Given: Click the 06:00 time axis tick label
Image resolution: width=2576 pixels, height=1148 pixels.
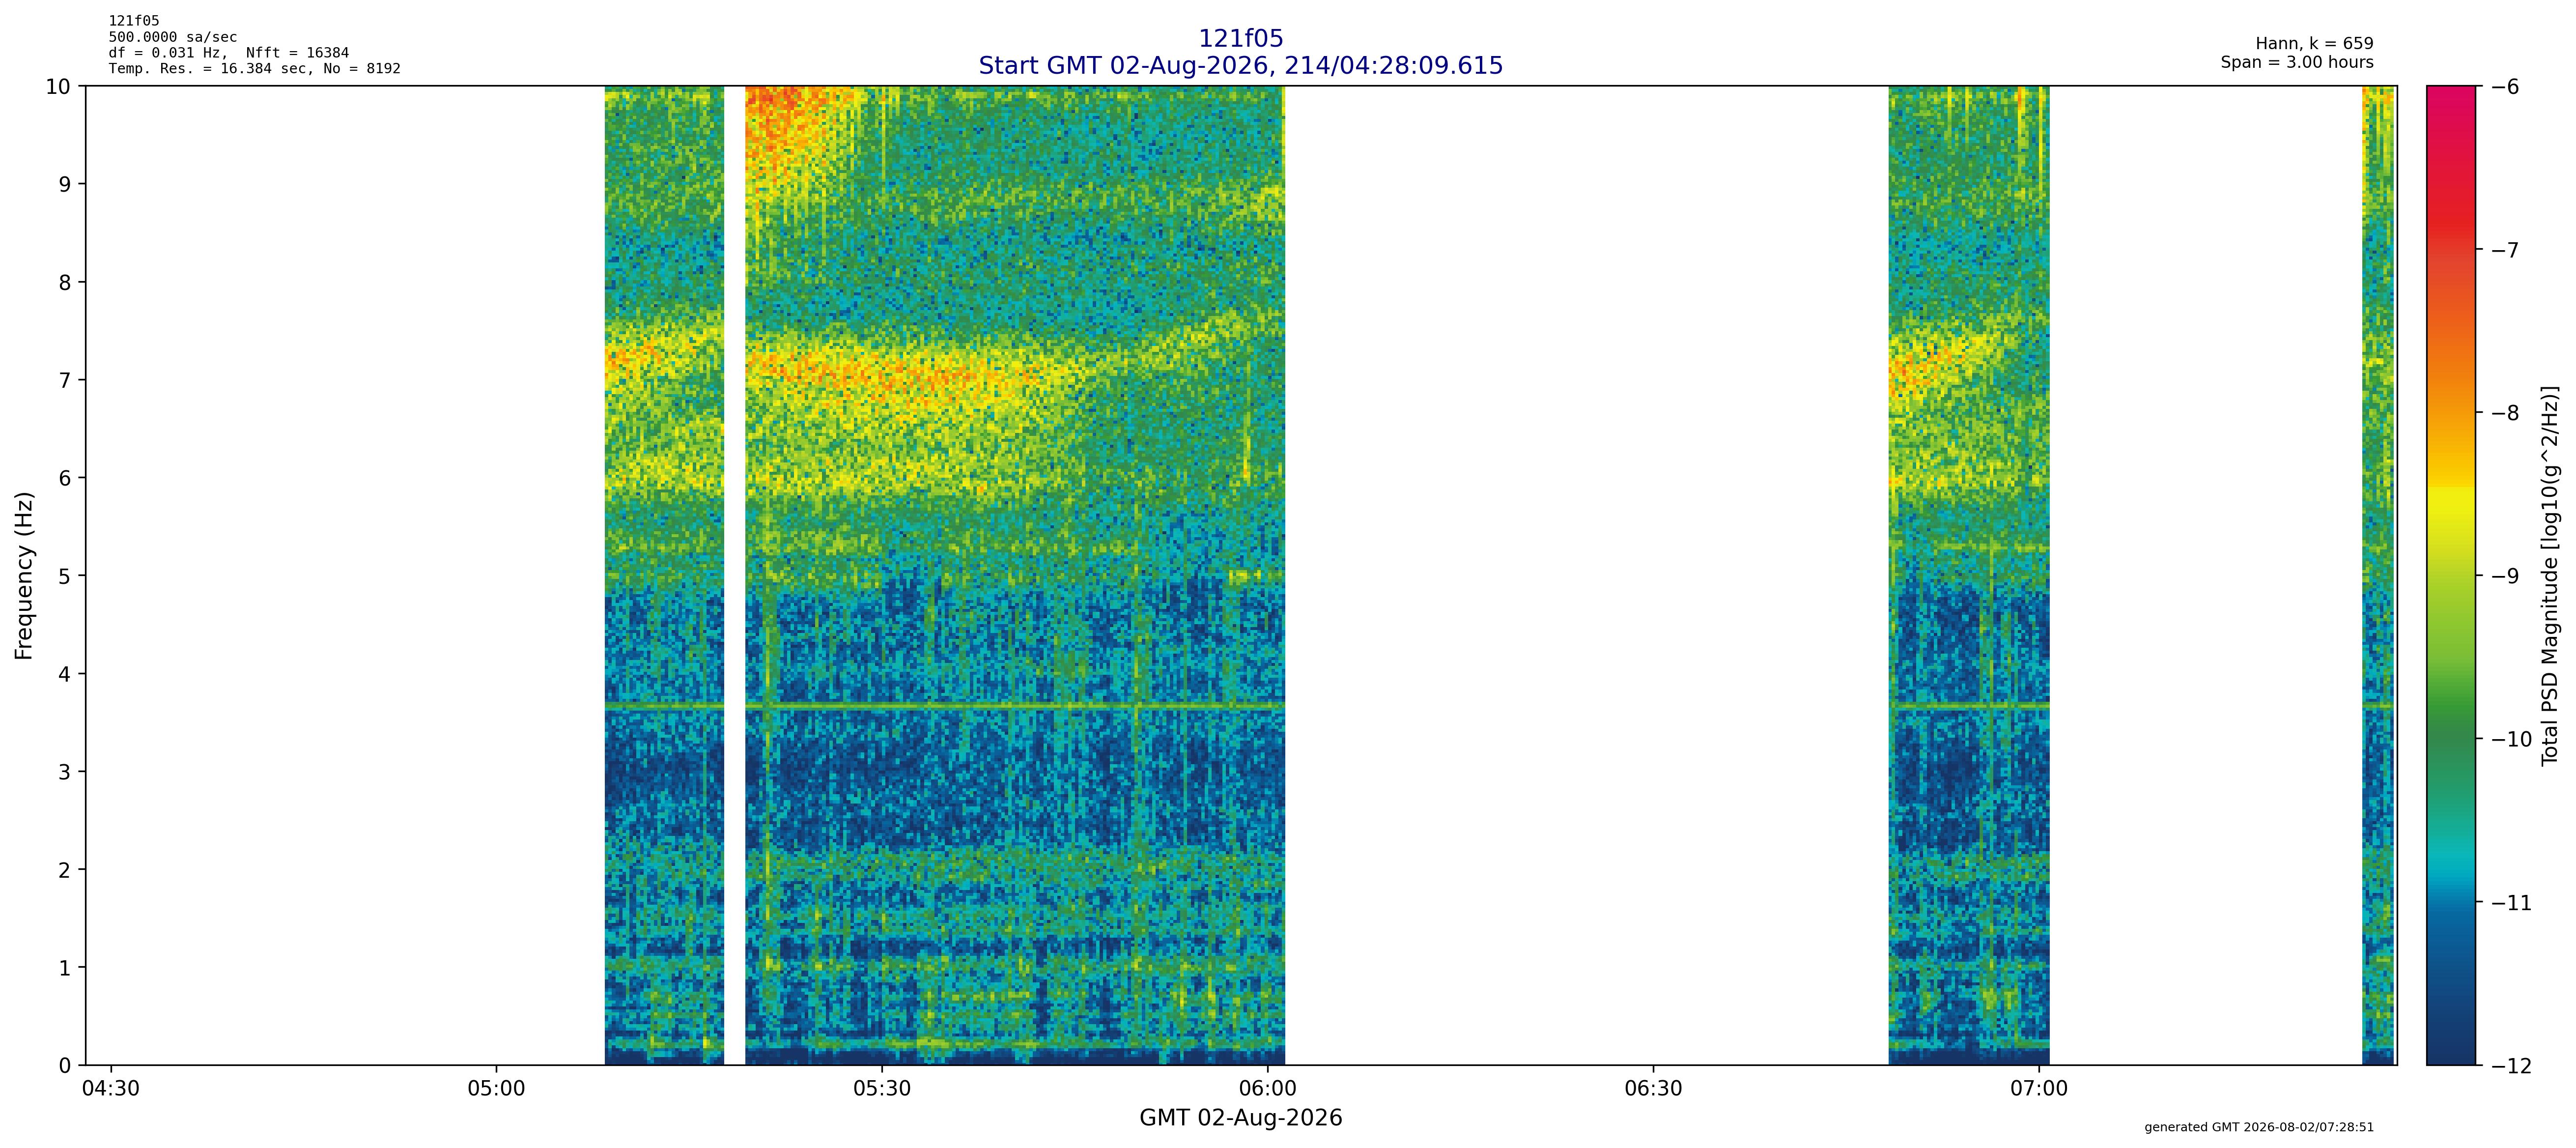Looking at the screenshot, I should point(1268,1089).
